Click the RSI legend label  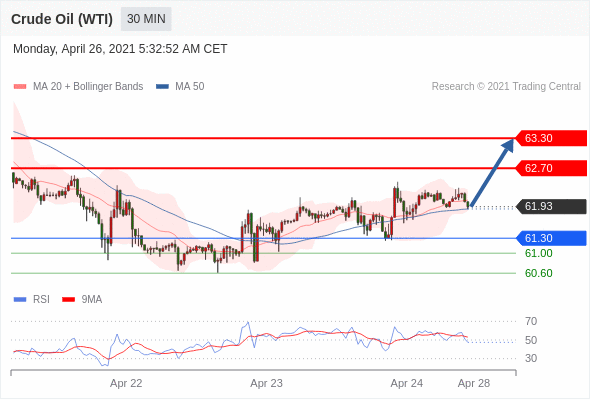[x=41, y=300]
